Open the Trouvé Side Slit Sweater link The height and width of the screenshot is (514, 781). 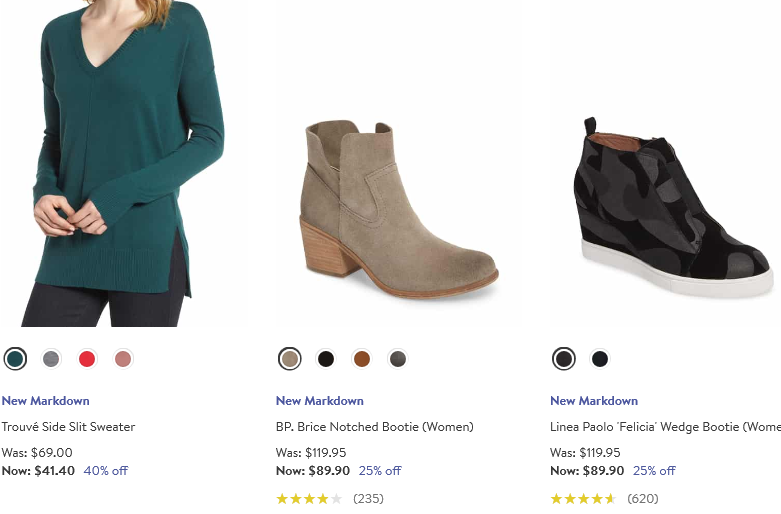coord(68,427)
